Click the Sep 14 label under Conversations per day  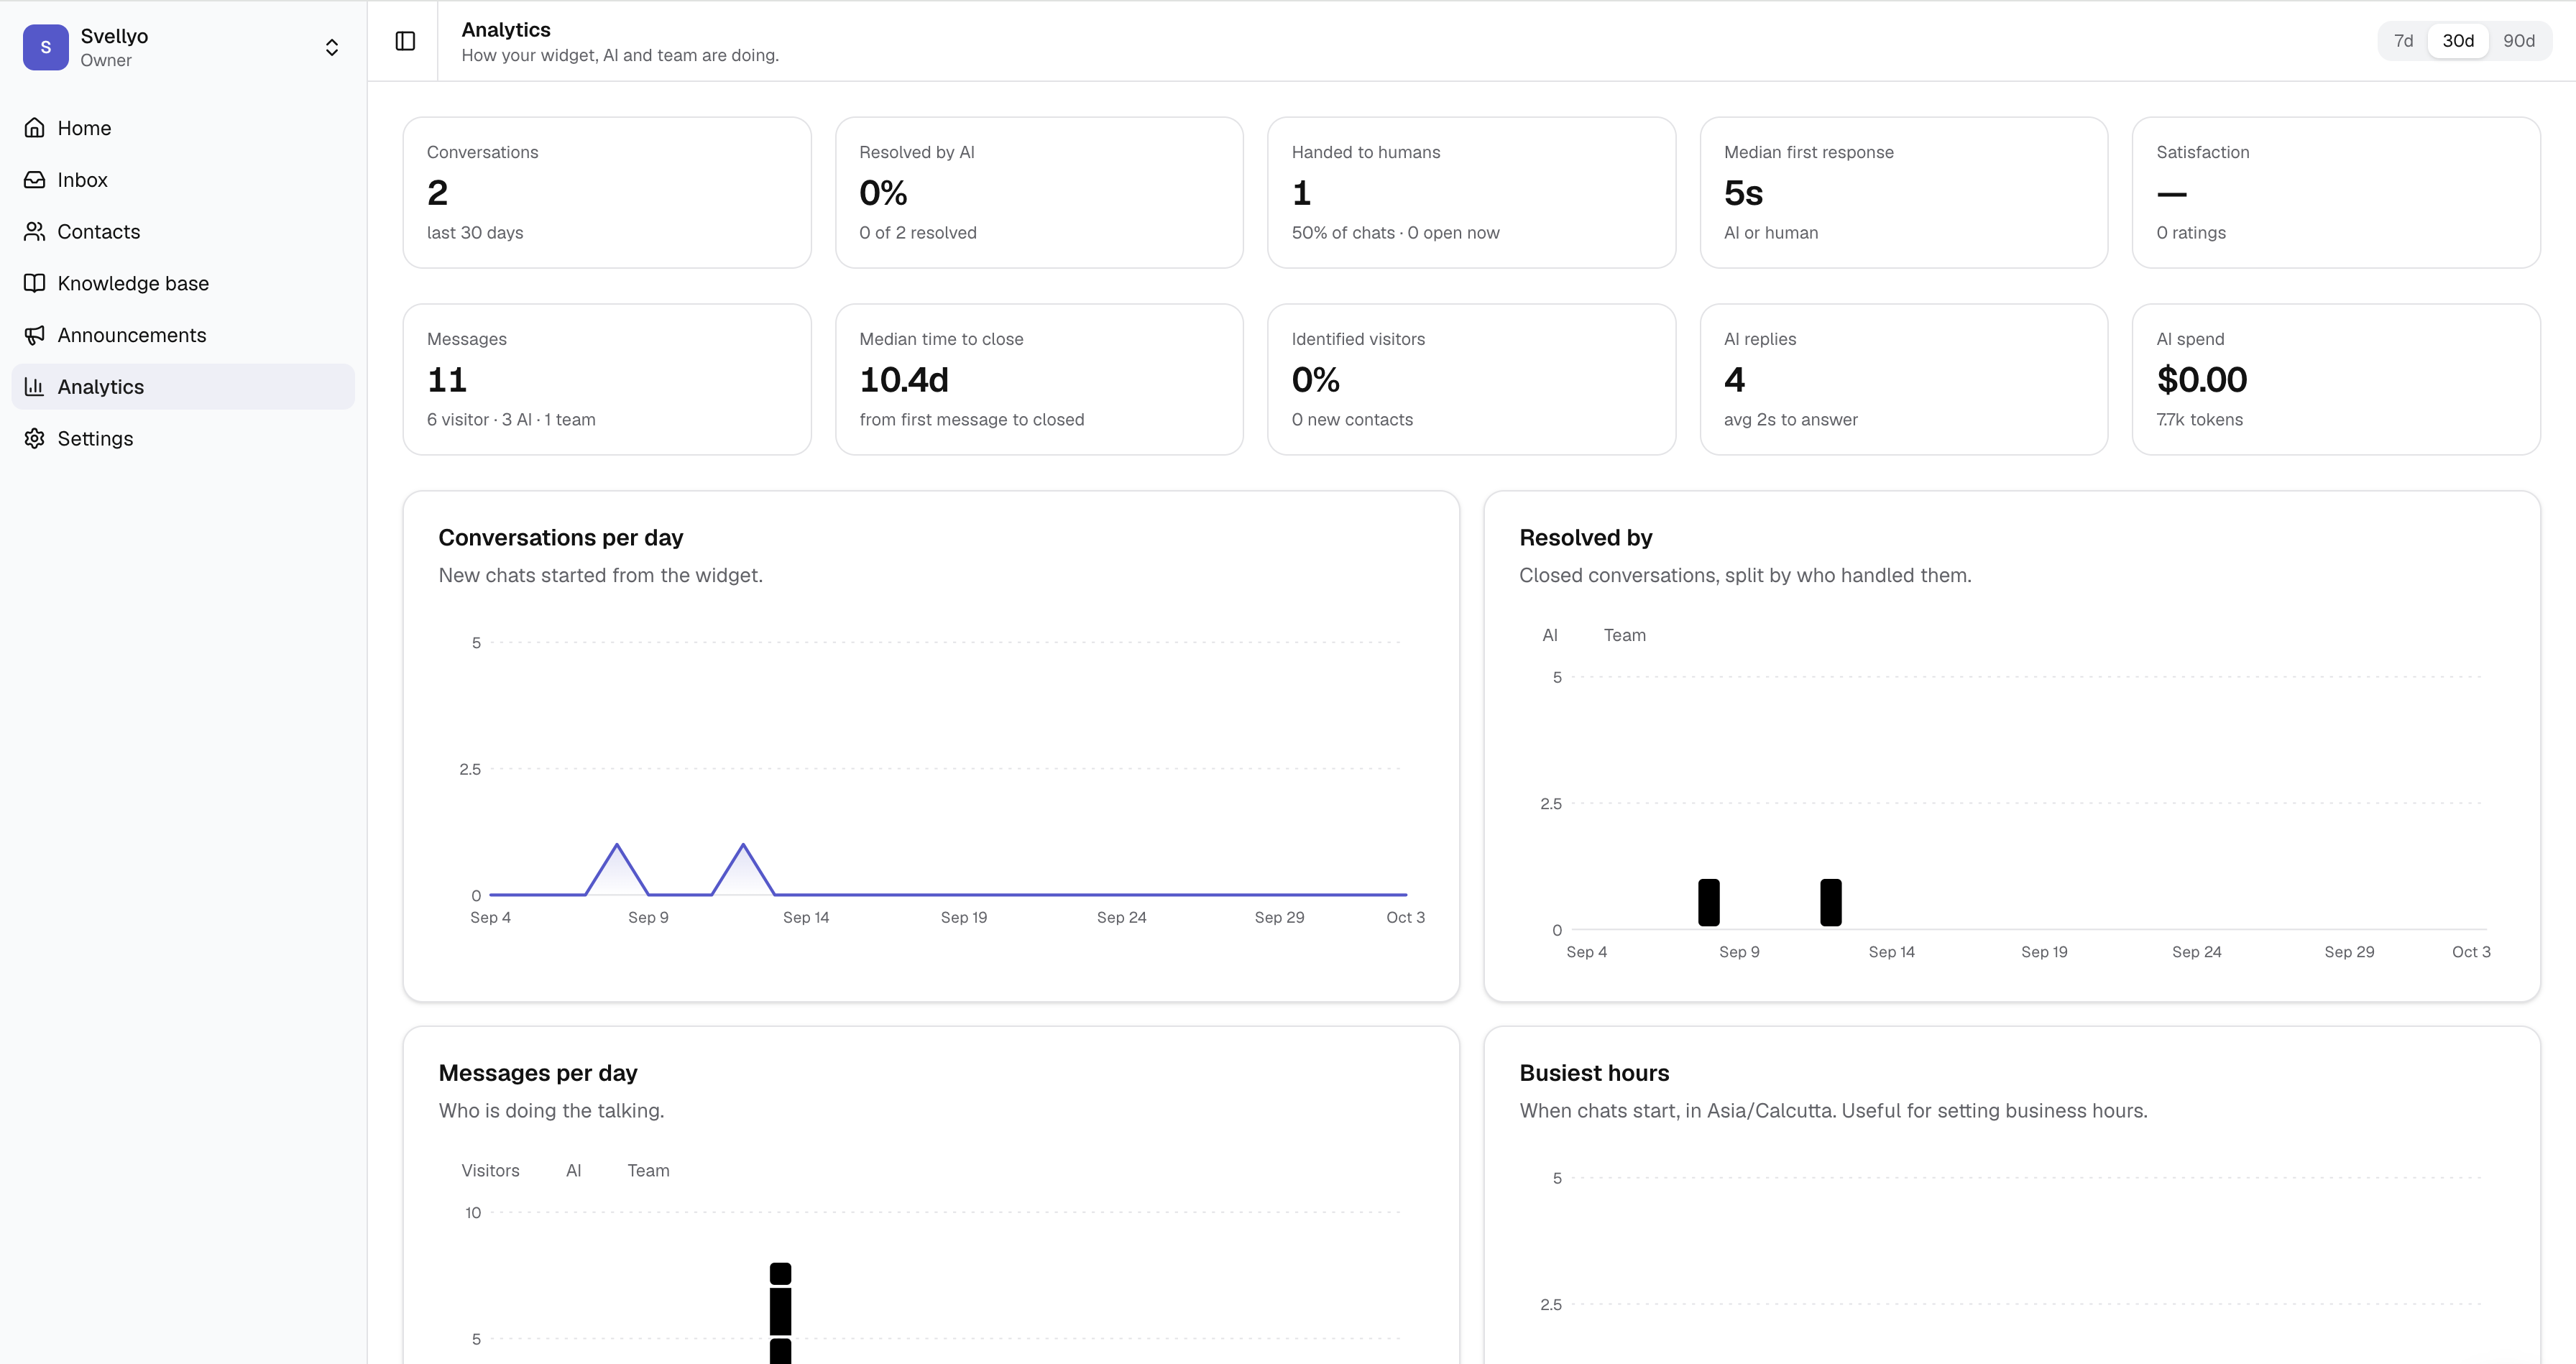tap(806, 917)
